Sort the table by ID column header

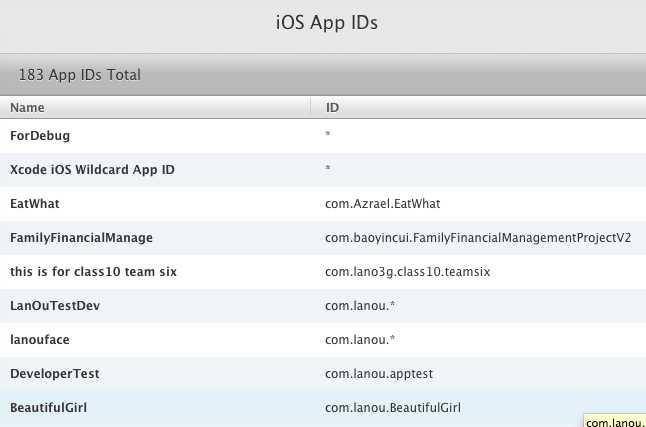coord(332,107)
